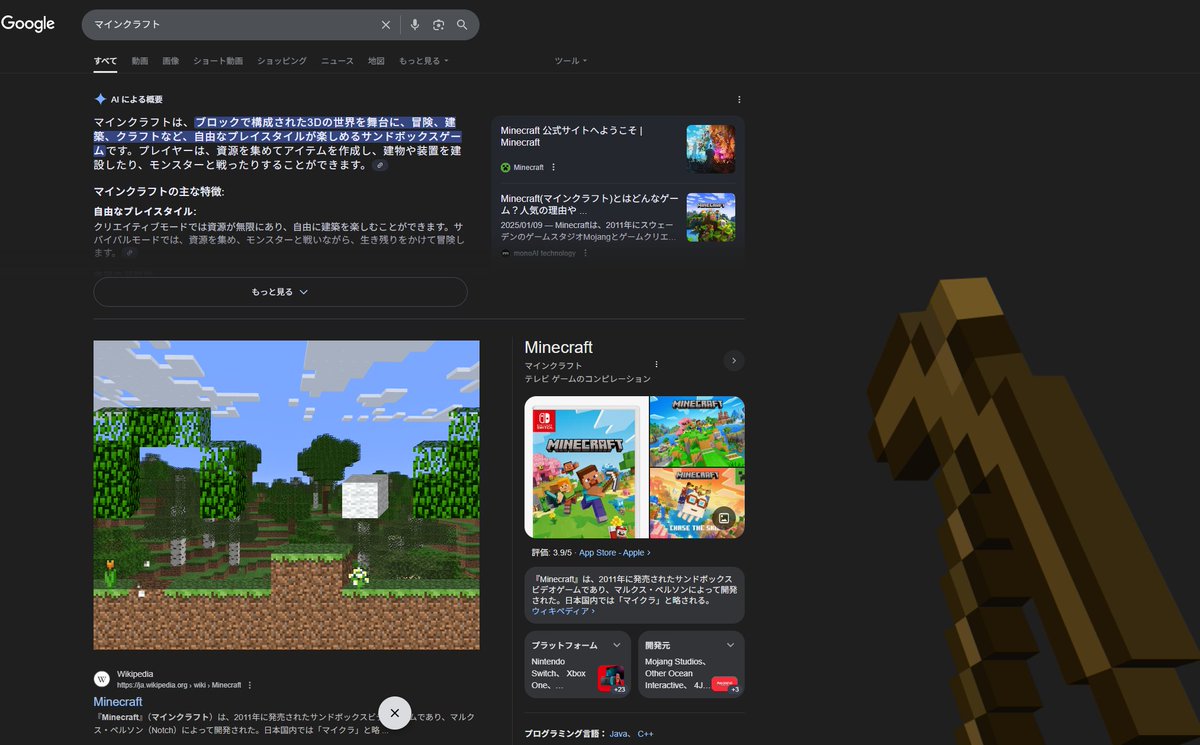This screenshot has width=1200, height=745.
Task: Click the Wikipedia URL breadcrumb text
Action: [179, 685]
